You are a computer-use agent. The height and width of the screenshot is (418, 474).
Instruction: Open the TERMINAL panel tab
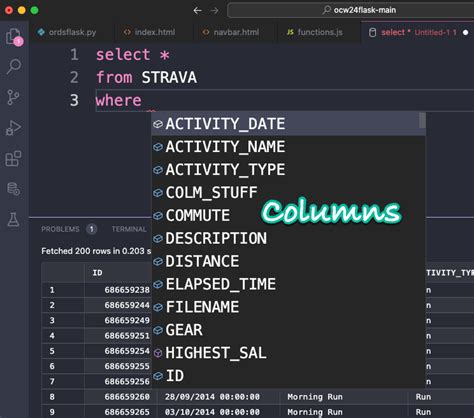coord(129,229)
